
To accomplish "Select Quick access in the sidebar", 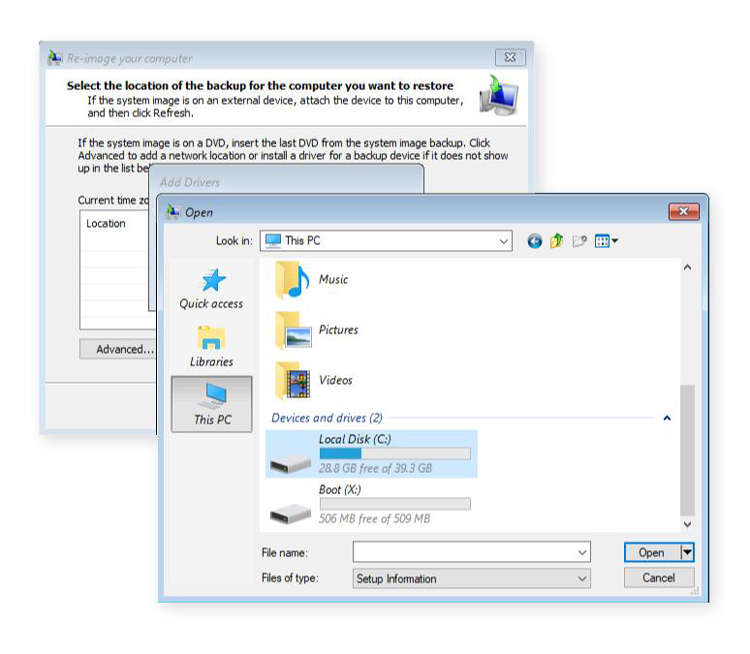I will click(211, 288).
